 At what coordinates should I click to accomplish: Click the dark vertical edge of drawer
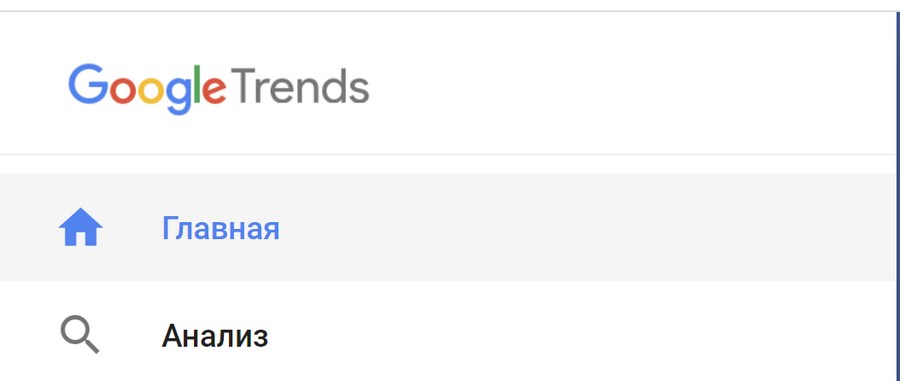click(x=898, y=196)
